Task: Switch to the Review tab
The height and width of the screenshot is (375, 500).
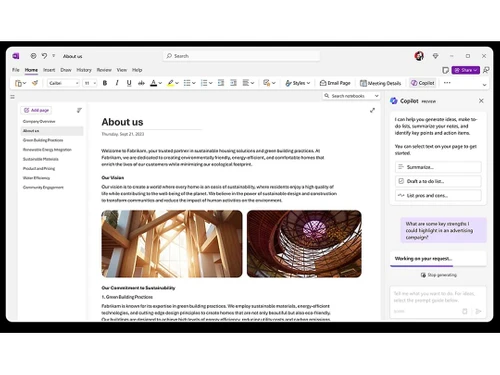Action: (104, 70)
